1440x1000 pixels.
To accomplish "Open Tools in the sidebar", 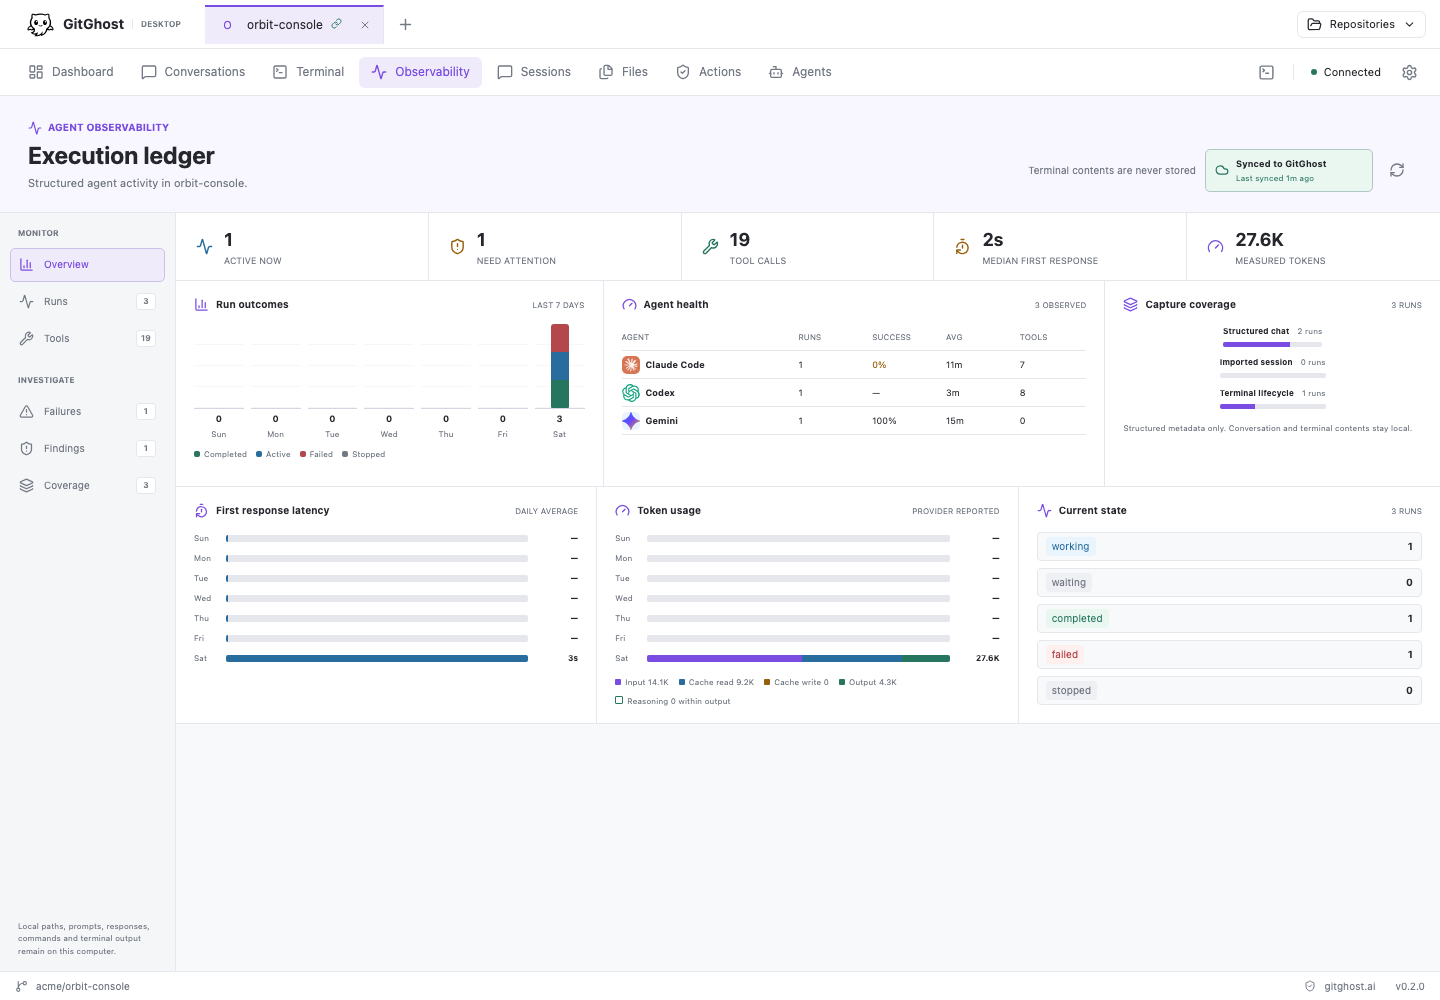I will [87, 339].
